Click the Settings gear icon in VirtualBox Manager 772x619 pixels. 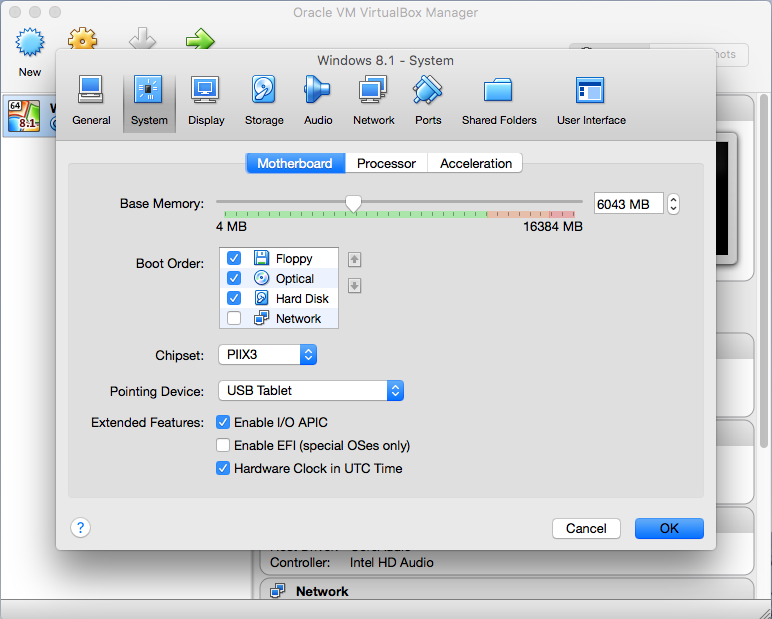click(82, 37)
